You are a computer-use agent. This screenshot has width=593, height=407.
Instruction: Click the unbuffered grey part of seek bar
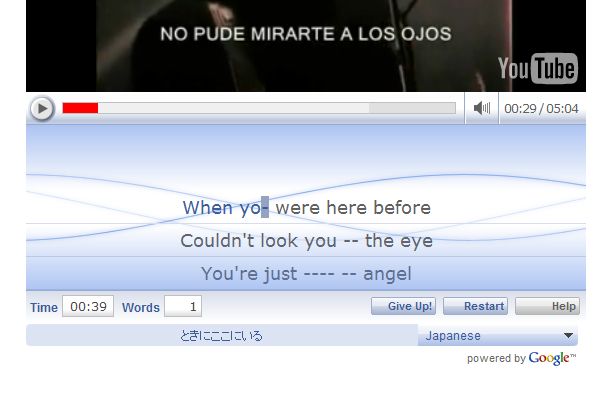click(x=412, y=108)
